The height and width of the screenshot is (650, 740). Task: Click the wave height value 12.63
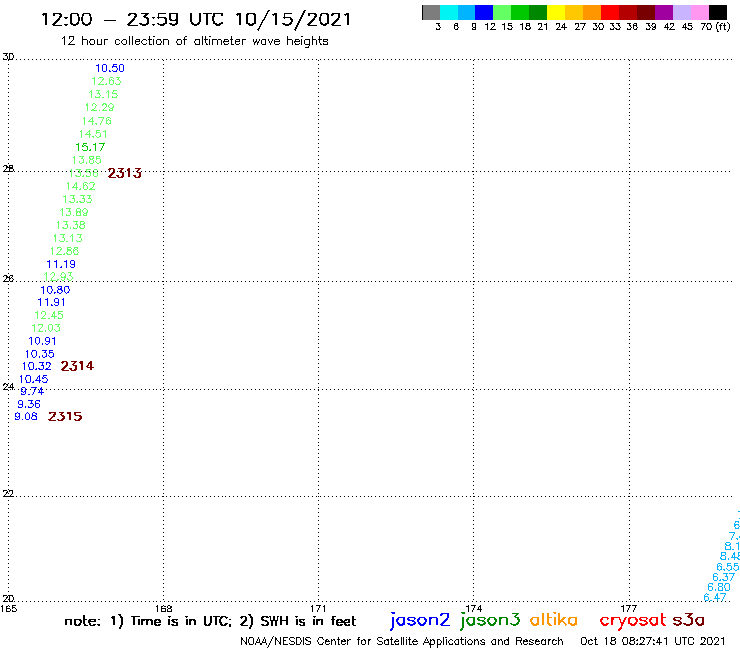(x=106, y=81)
